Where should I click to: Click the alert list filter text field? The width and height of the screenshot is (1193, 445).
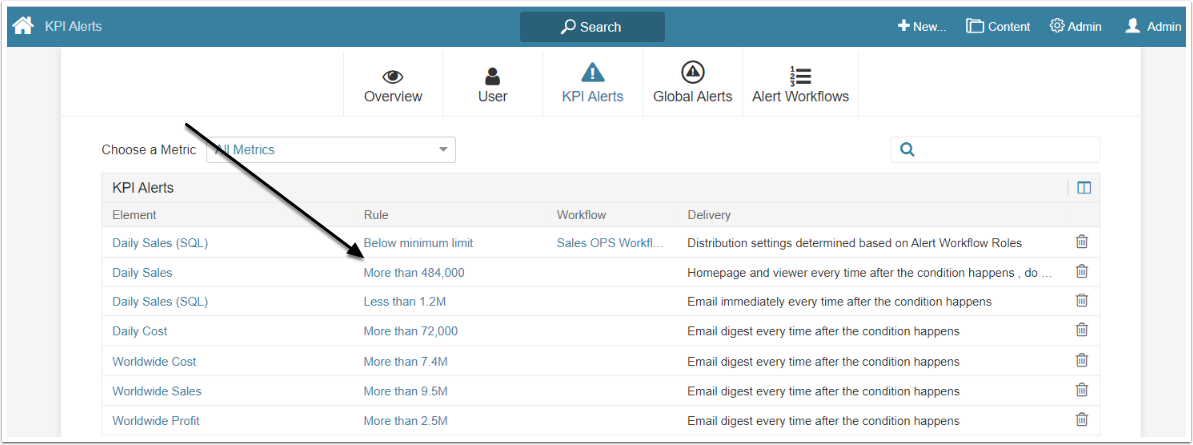[1005, 150]
